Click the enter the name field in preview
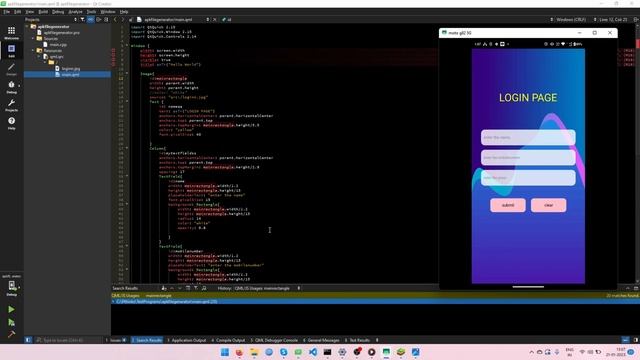The width and height of the screenshot is (640, 360). [x=528, y=137]
